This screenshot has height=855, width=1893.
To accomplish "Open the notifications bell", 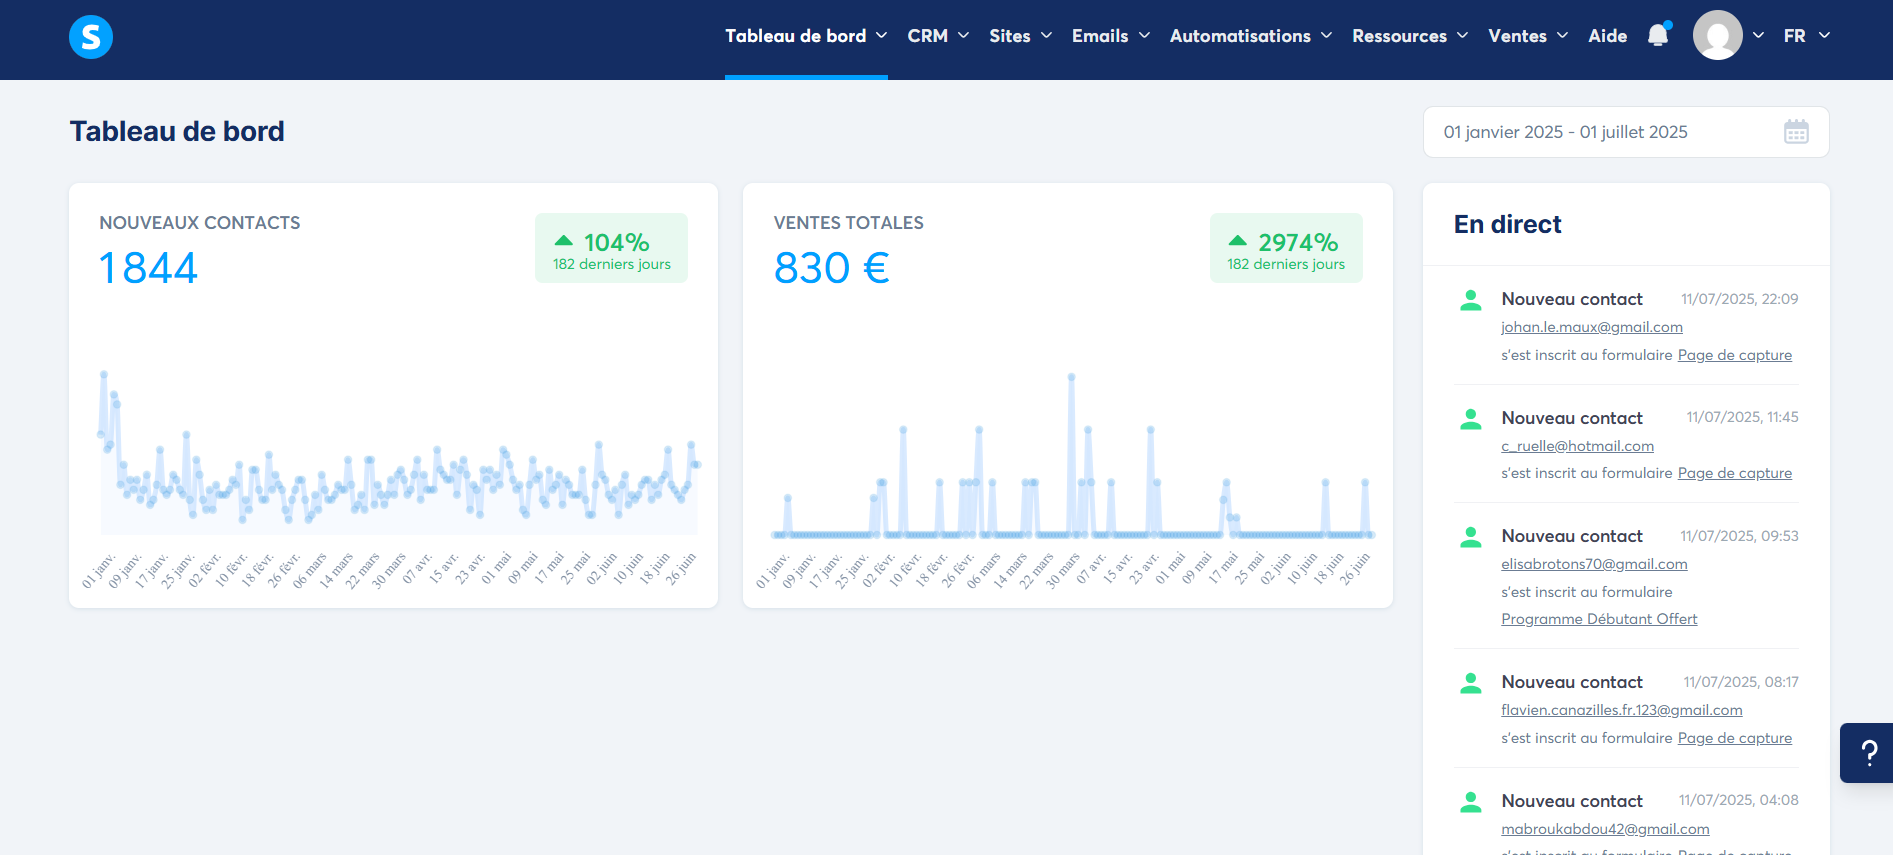I will coord(1658,35).
